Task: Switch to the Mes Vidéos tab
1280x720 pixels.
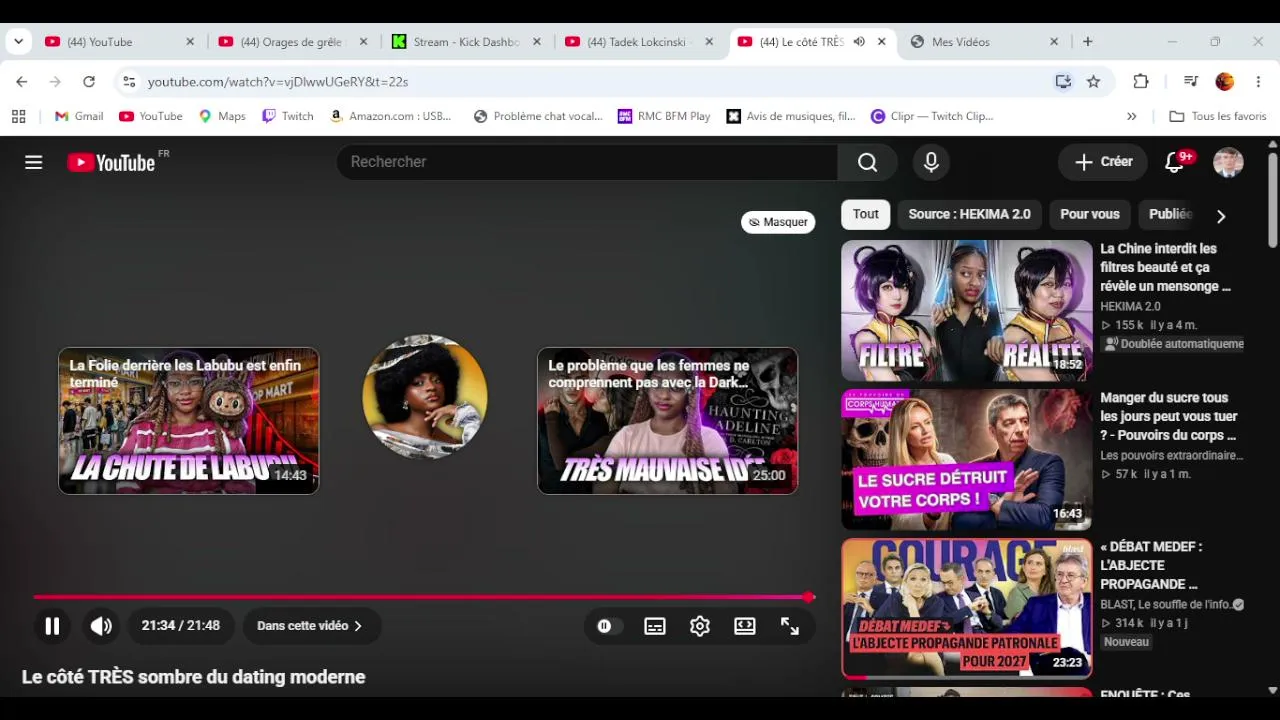Action: pos(985,42)
